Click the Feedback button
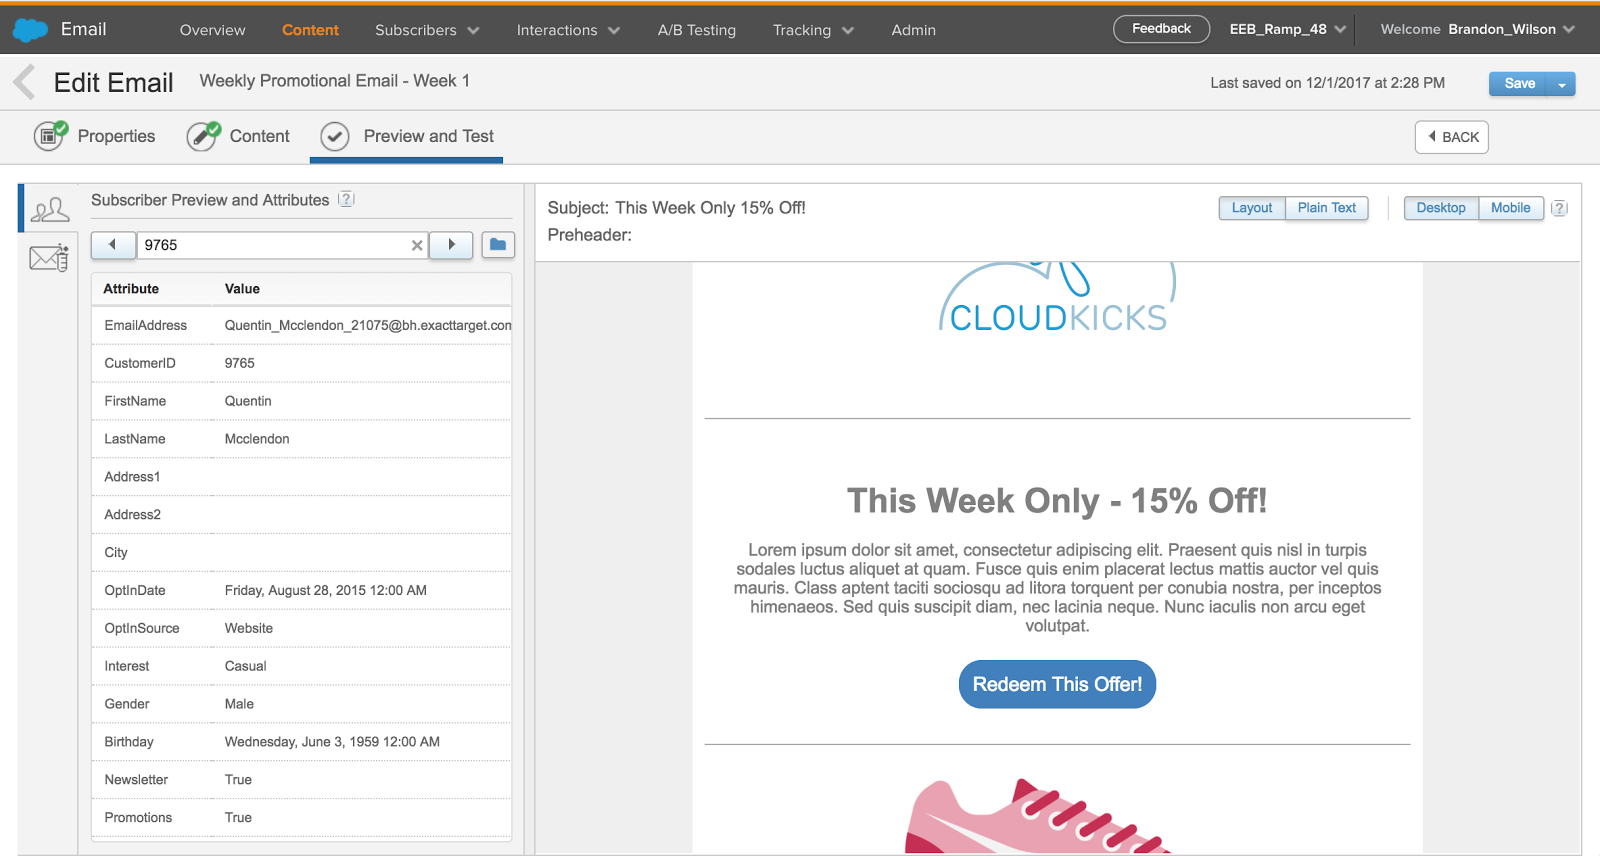Image resolution: width=1600 pixels, height=856 pixels. (x=1161, y=29)
